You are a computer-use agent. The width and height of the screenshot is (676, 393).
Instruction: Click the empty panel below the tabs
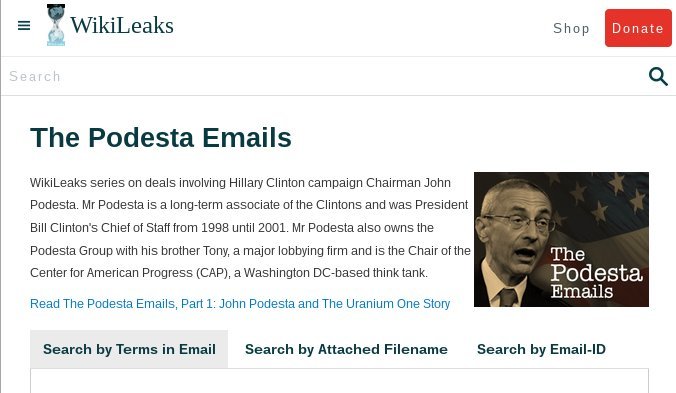[x=339, y=381]
